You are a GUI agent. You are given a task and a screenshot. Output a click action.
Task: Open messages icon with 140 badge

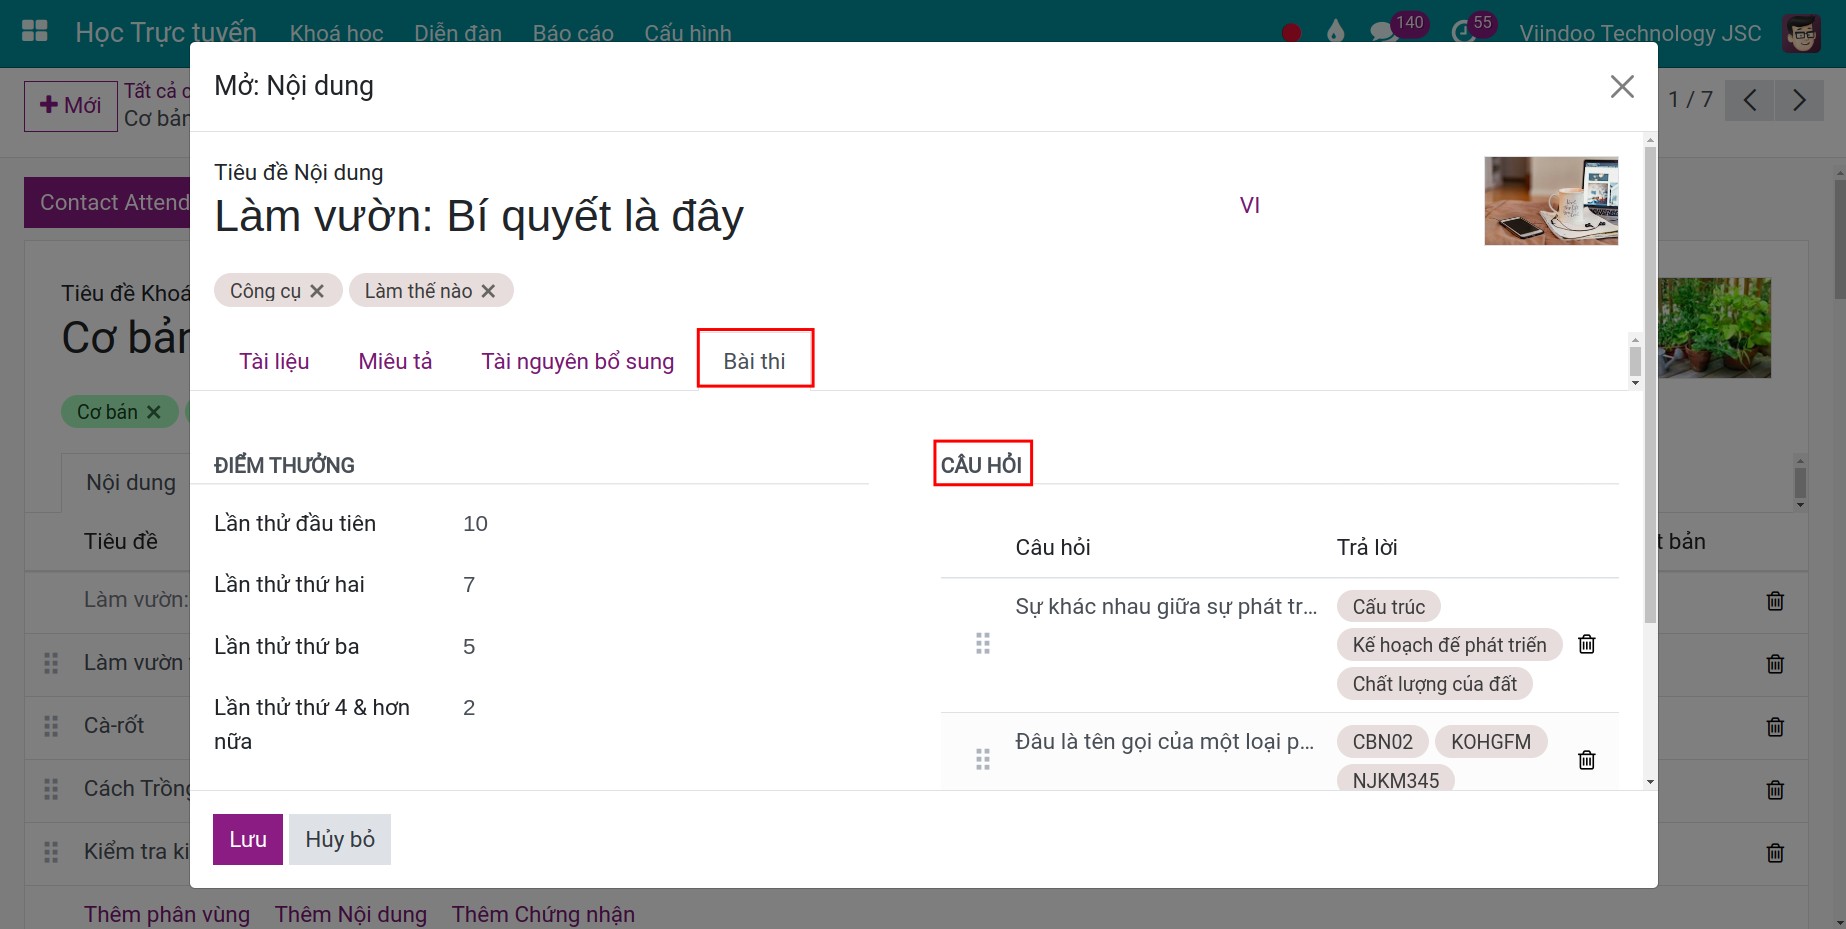pos(1384,32)
